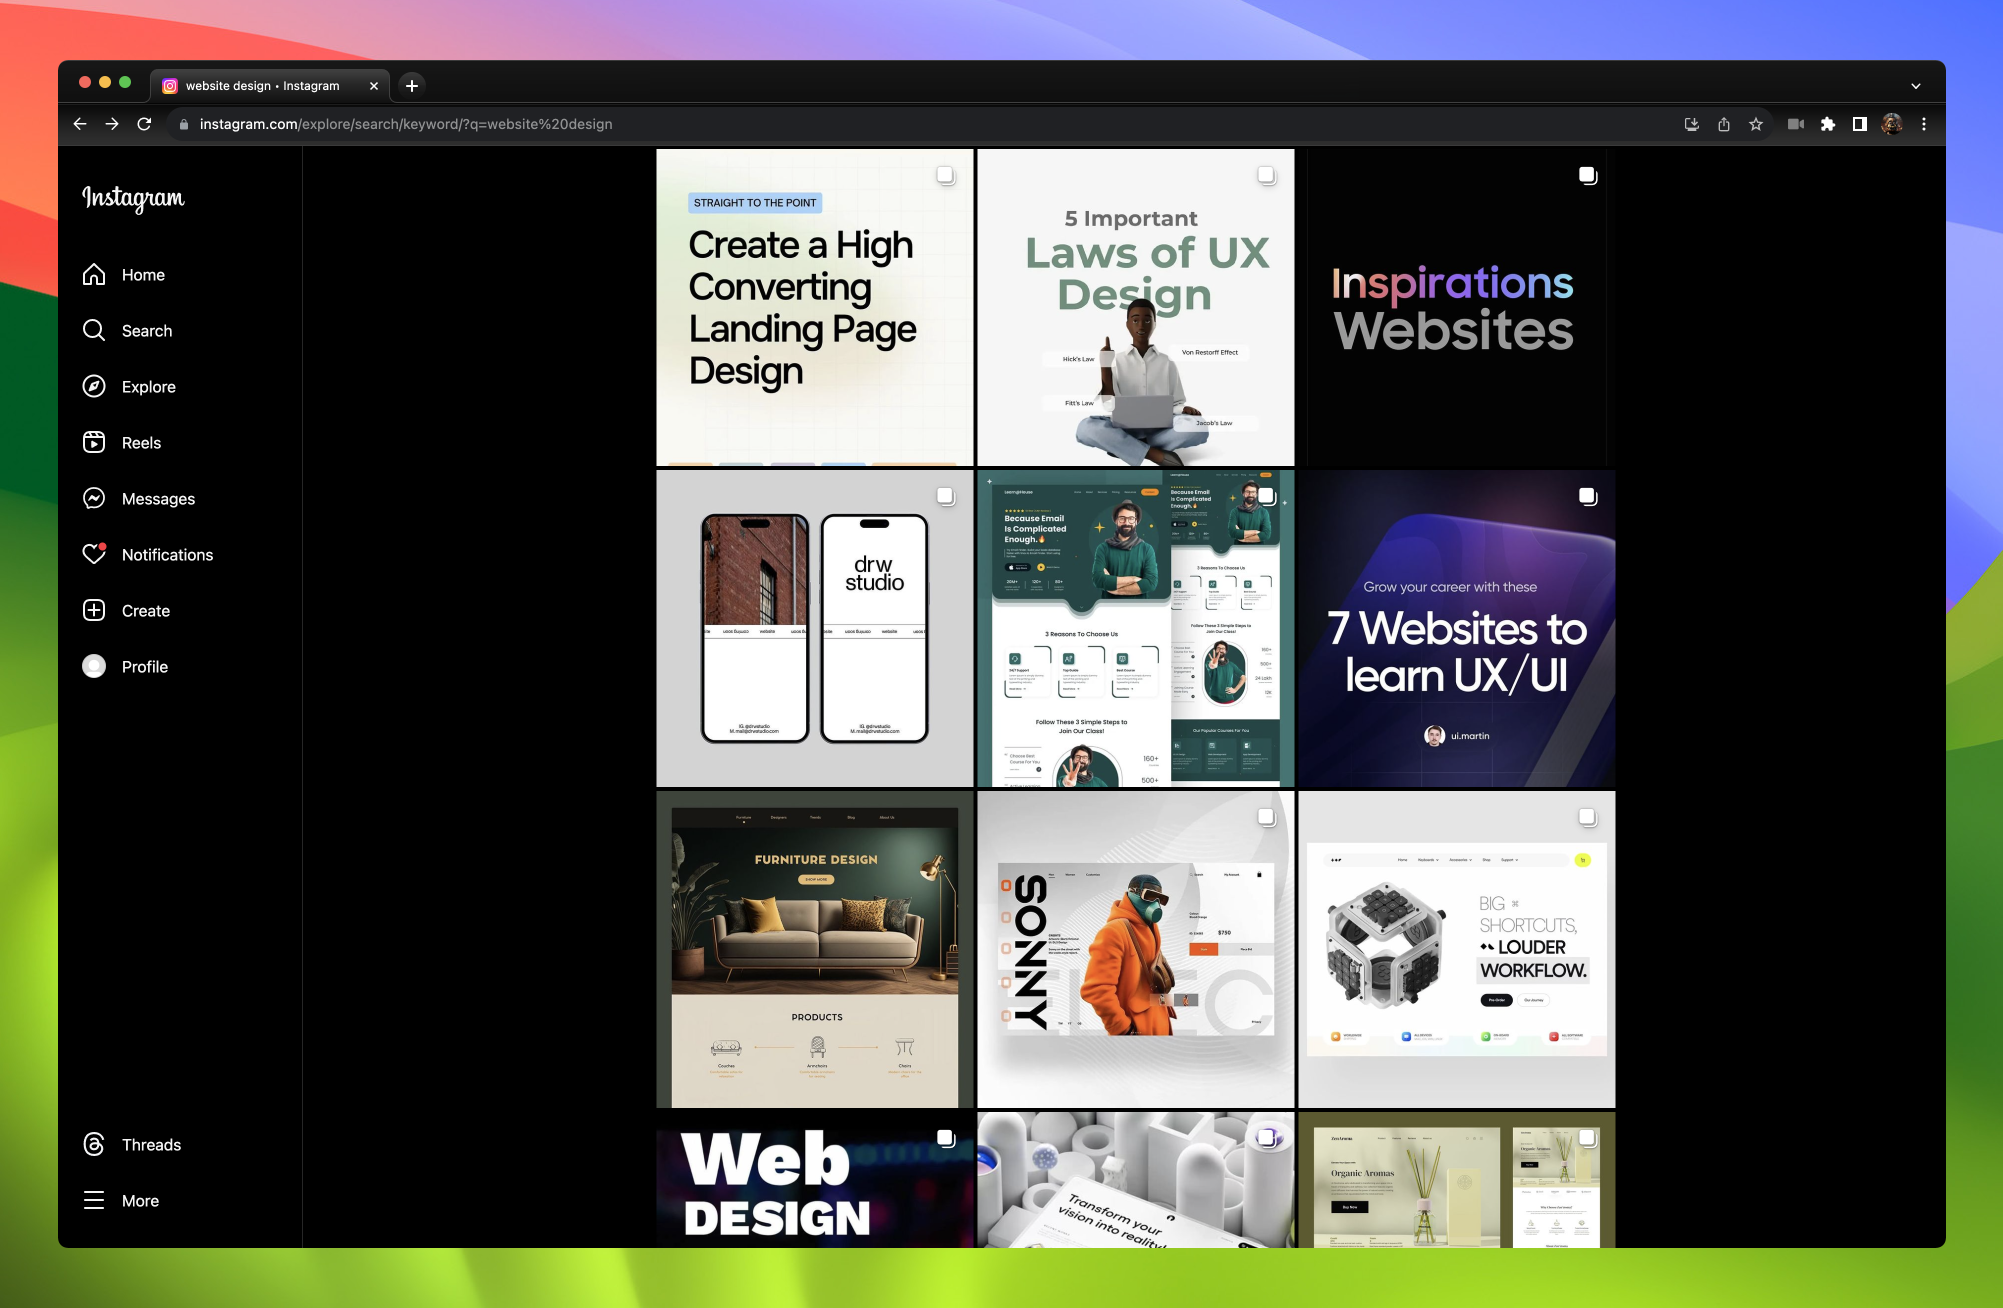This screenshot has width=2003, height=1308.
Task: Open the 'Create a High Converting Landing Page' post
Action: click(x=814, y=307)
